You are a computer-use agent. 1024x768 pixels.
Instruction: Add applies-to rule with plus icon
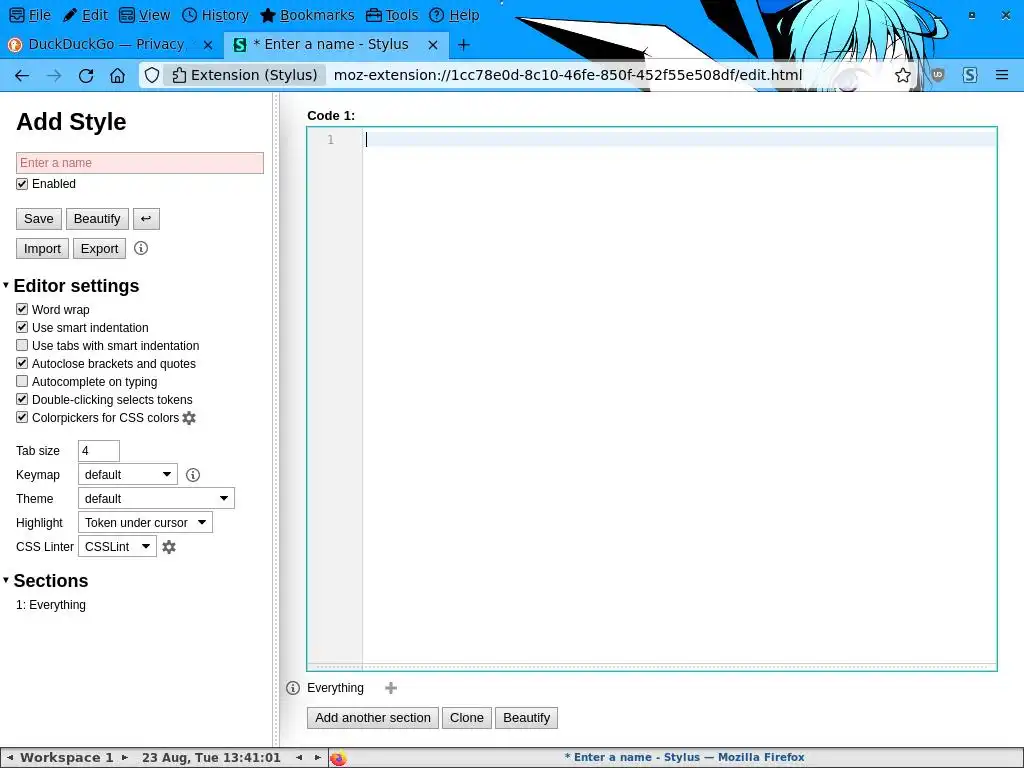(391, 688)
